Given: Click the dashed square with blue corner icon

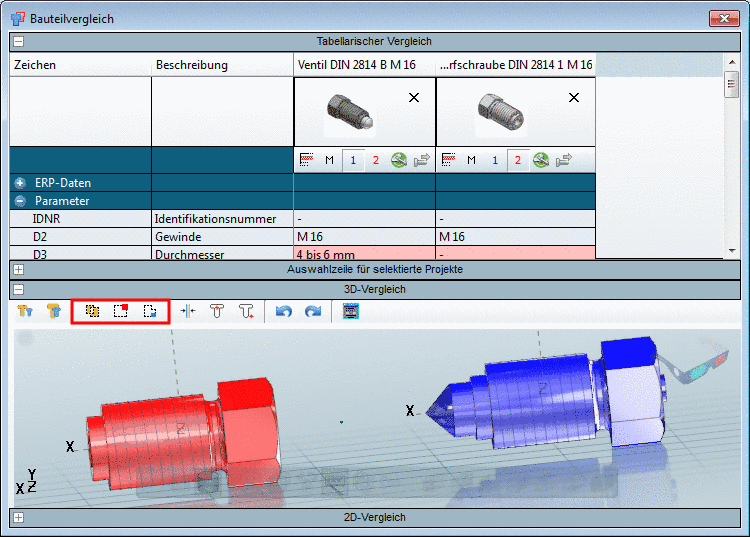Looking at the screenshot, I should 150,311.
